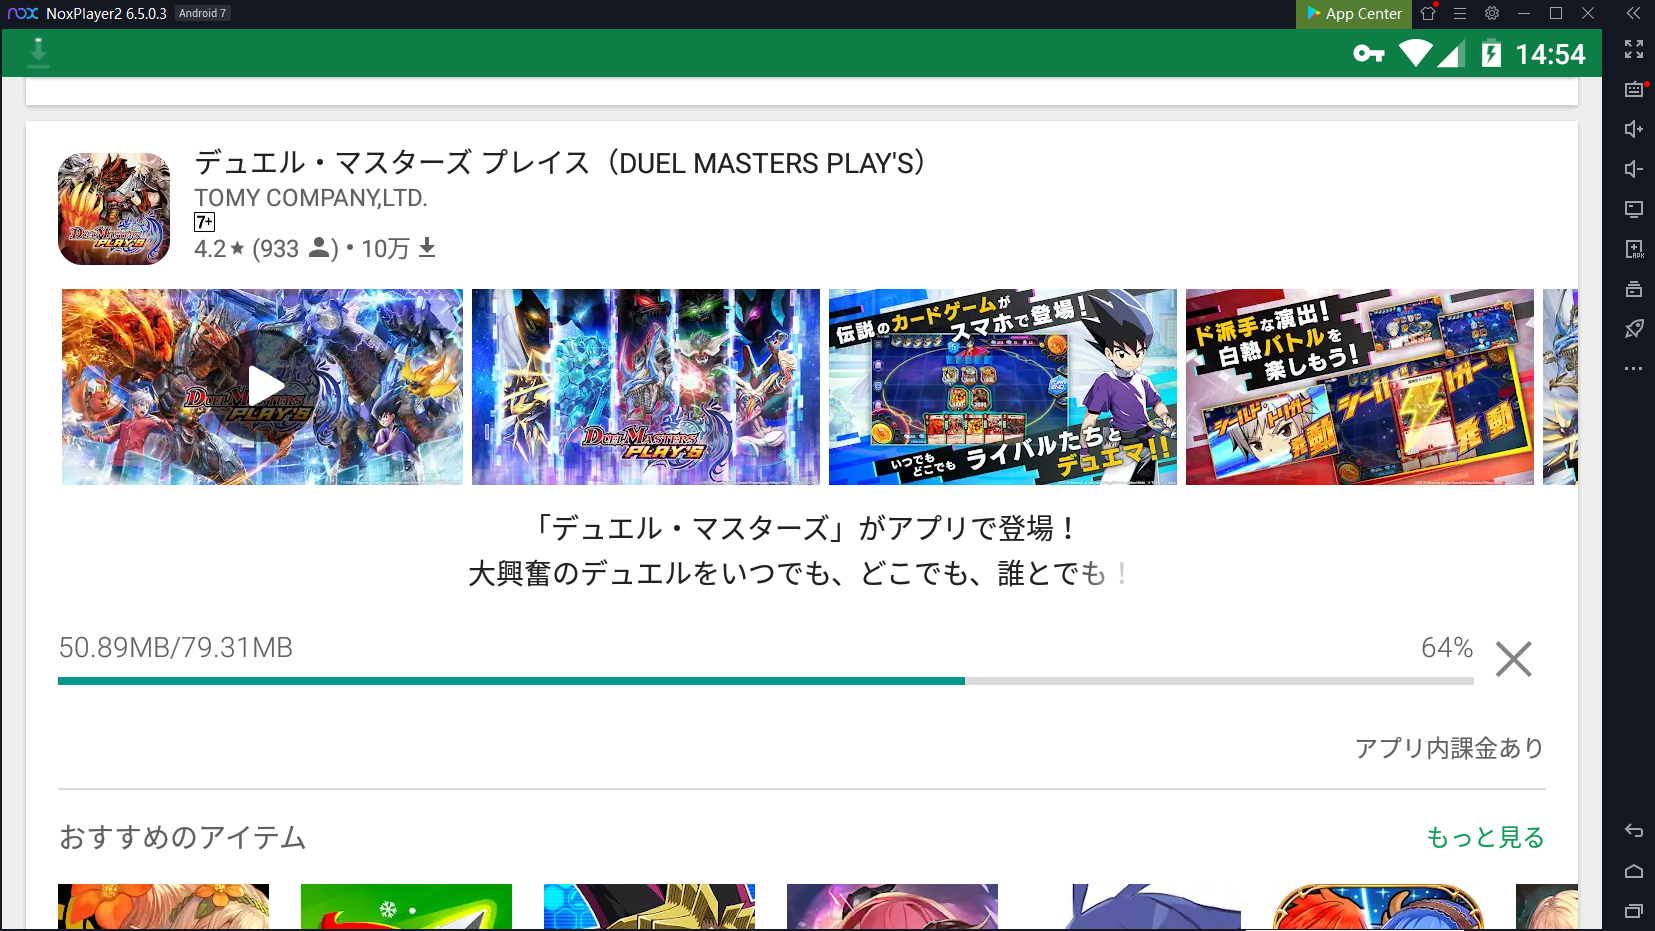This screenshot has height=931, width=1655.
Task: Click the download progress bar
Action: (766, 681)
